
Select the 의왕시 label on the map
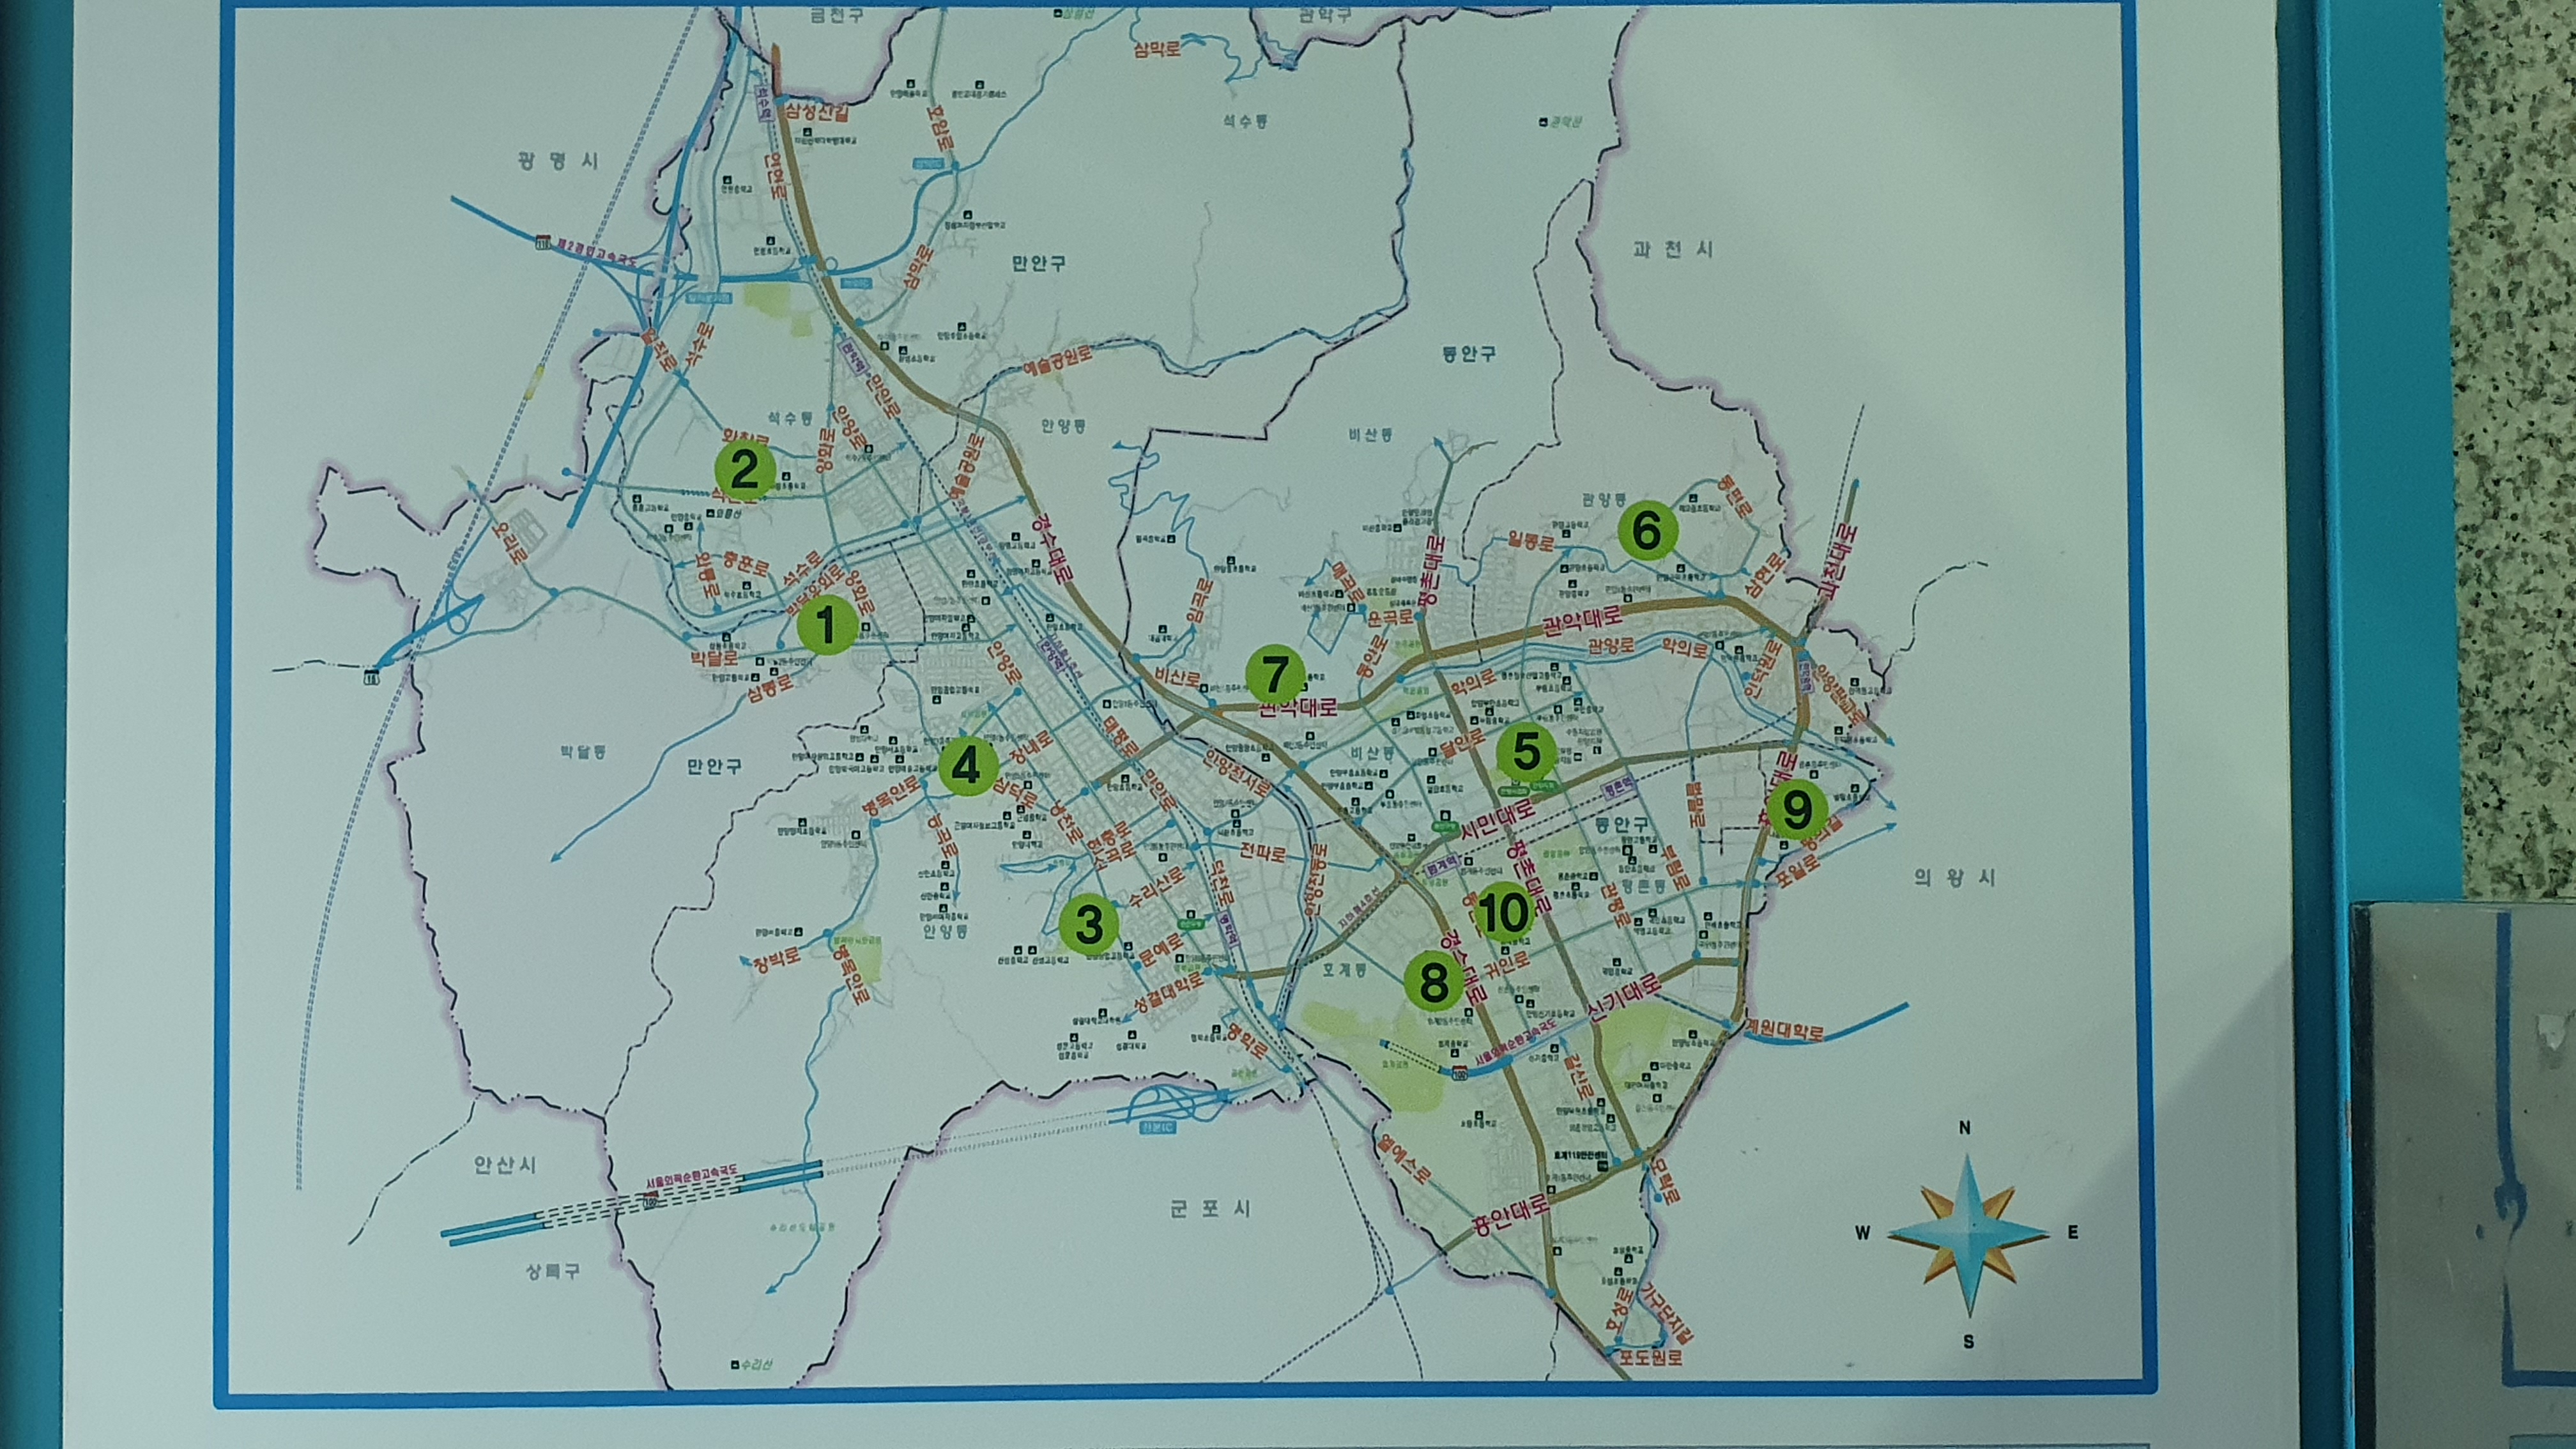coord(1954,878)
